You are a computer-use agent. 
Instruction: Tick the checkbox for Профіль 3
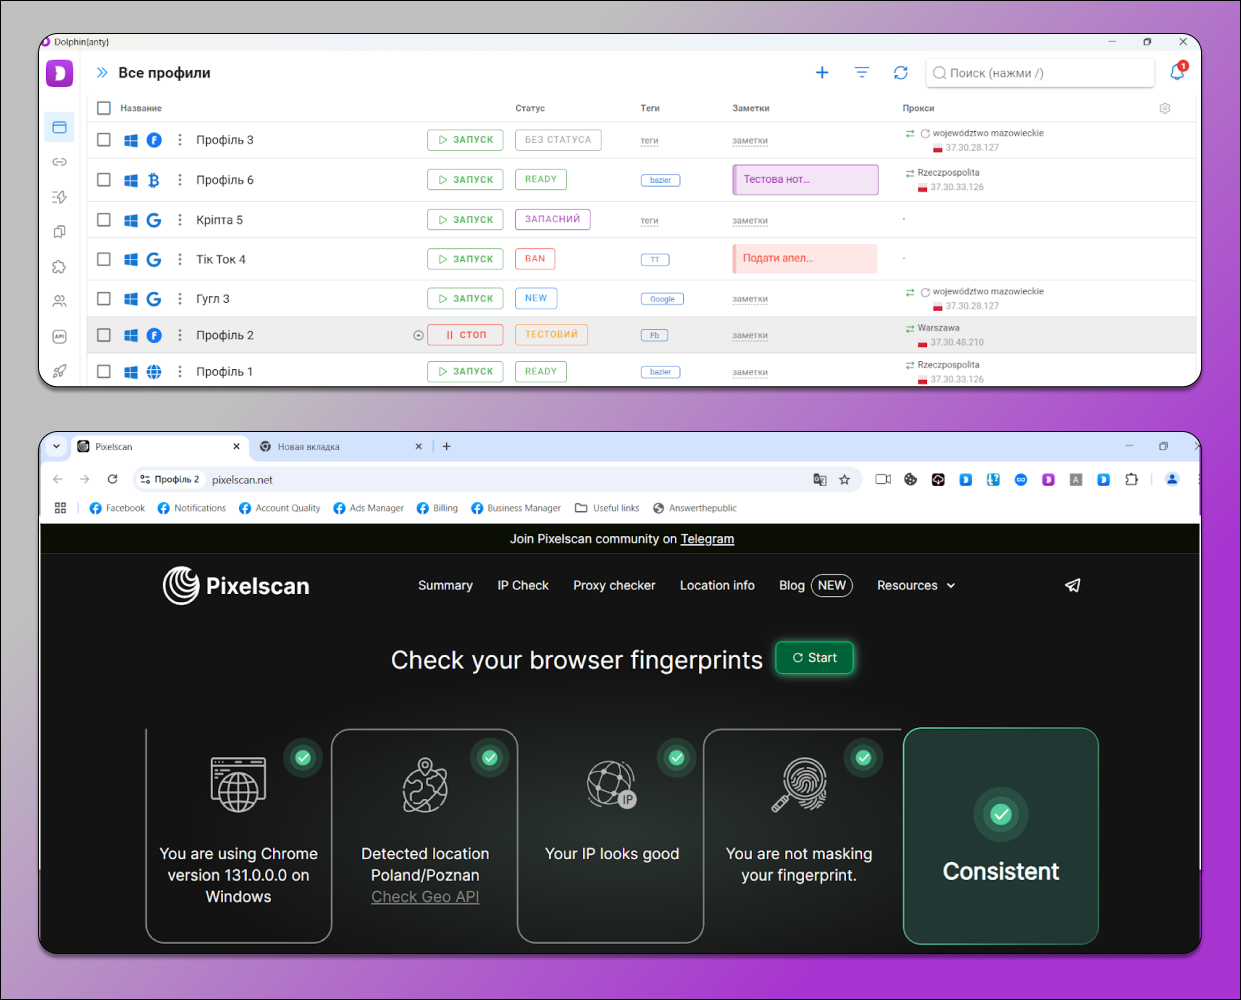pos(104,140)
